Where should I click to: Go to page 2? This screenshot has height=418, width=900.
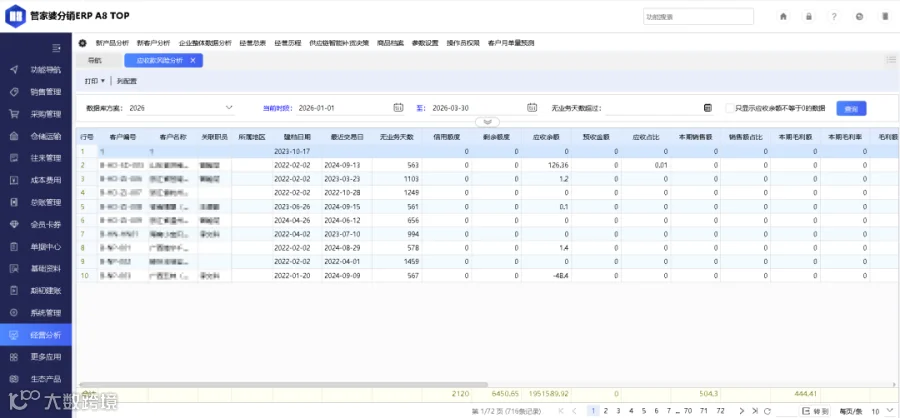[x=606, y=411]
